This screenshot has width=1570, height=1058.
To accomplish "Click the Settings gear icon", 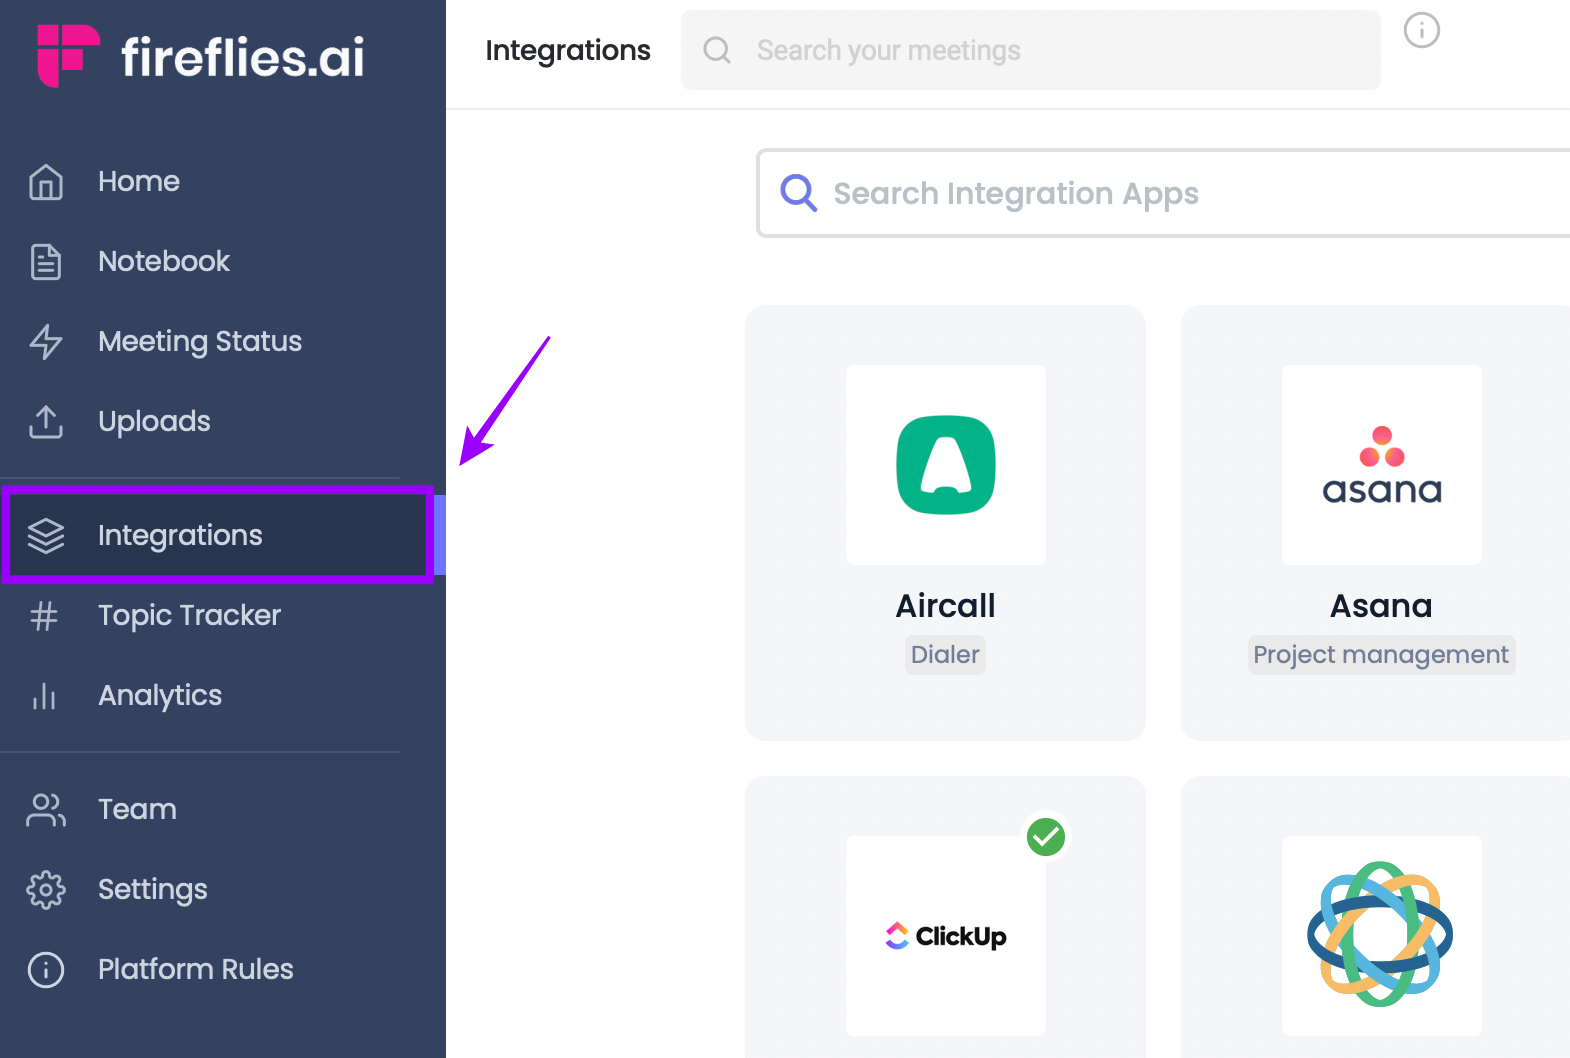I will (46, 889).
